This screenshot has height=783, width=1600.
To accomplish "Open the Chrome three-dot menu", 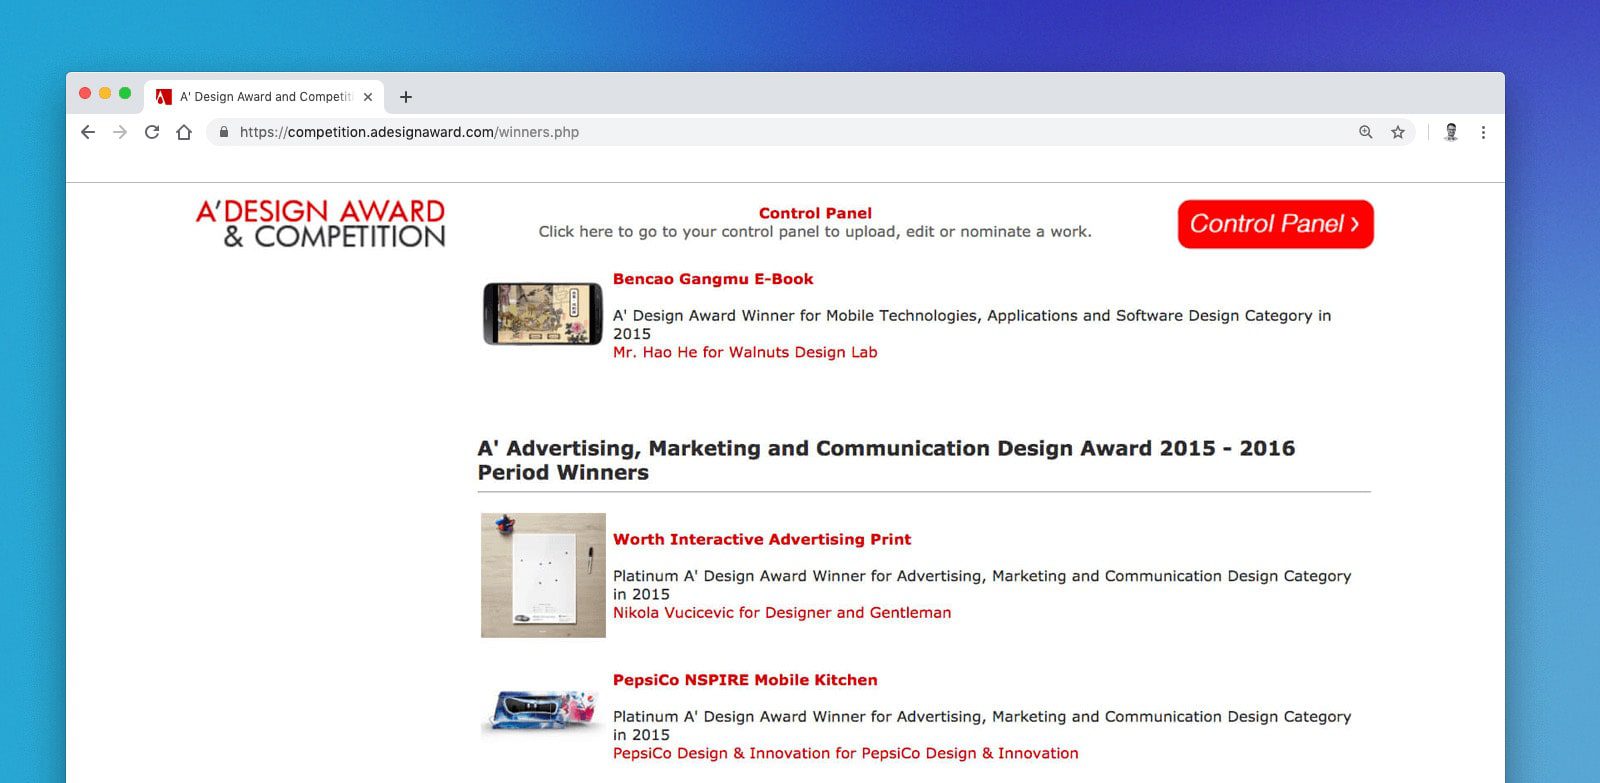I will click(x=1483, y=132).
